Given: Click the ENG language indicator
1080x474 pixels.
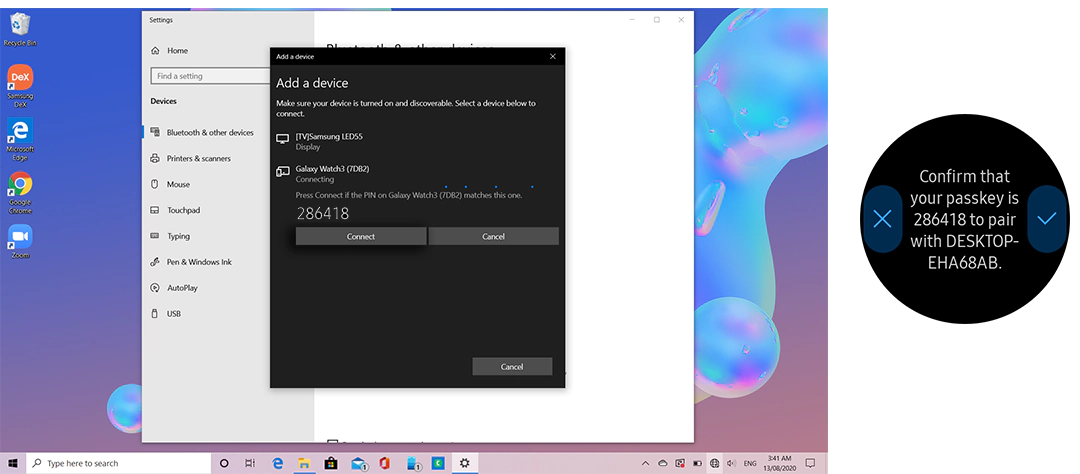Looking at the screenshot, I should pyautogui.click(x=750, y=463).
